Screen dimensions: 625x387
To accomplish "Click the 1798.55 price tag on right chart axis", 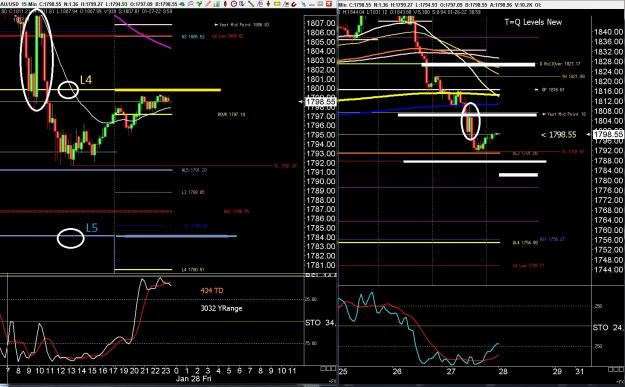I will [608, 135].
